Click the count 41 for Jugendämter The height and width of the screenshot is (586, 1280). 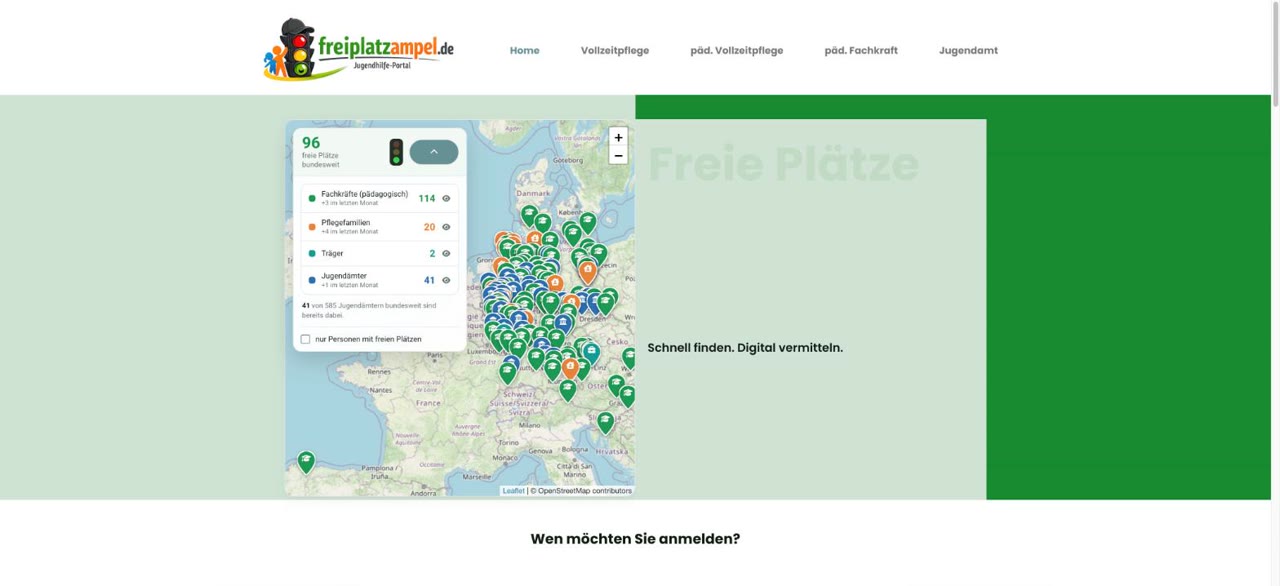(430, 280)
